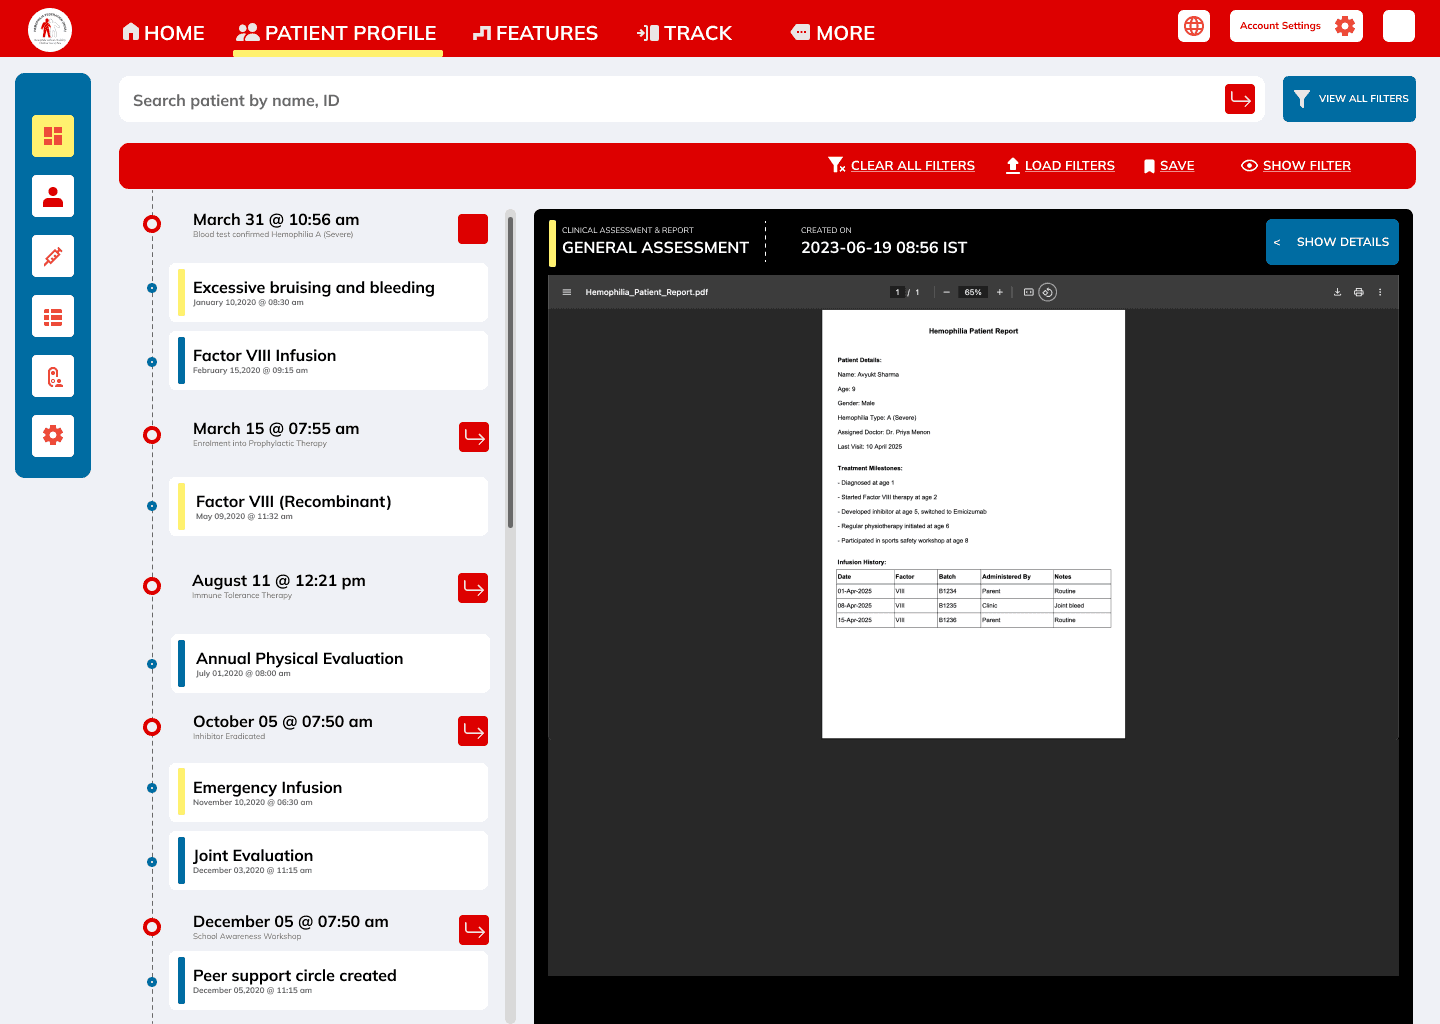Screen dimensions: 1440x1024
Task: Expand SHOW DETAILS panel
Action: point(1332,242)
